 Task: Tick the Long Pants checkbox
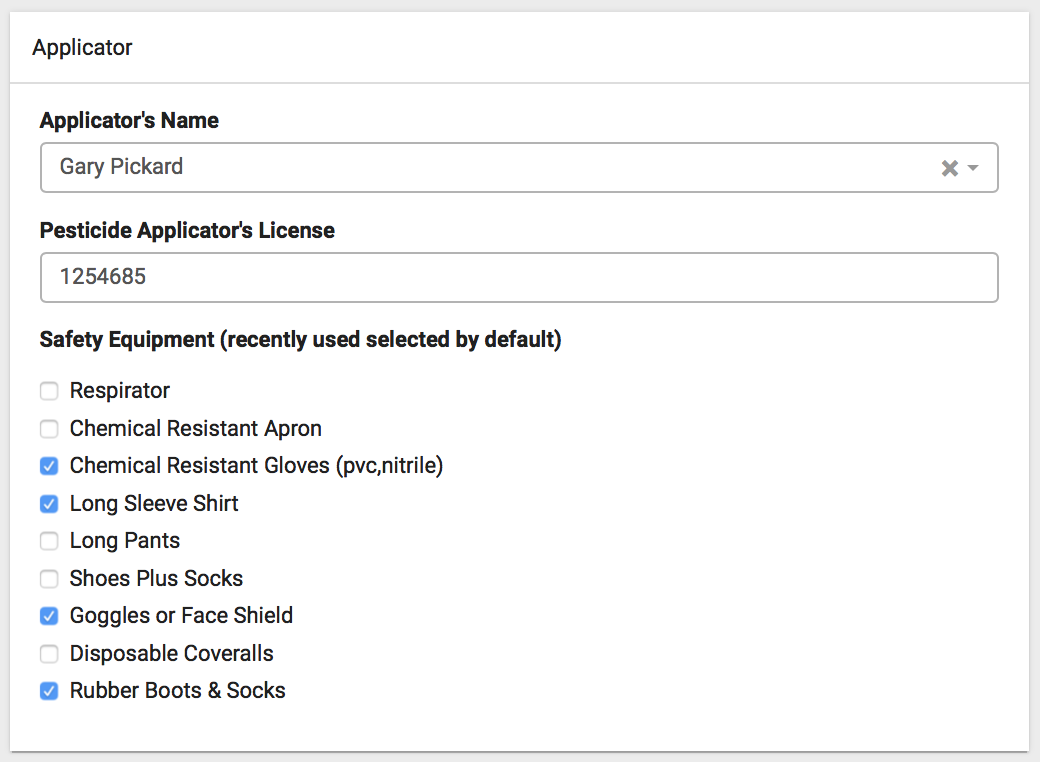coord(49,541)
